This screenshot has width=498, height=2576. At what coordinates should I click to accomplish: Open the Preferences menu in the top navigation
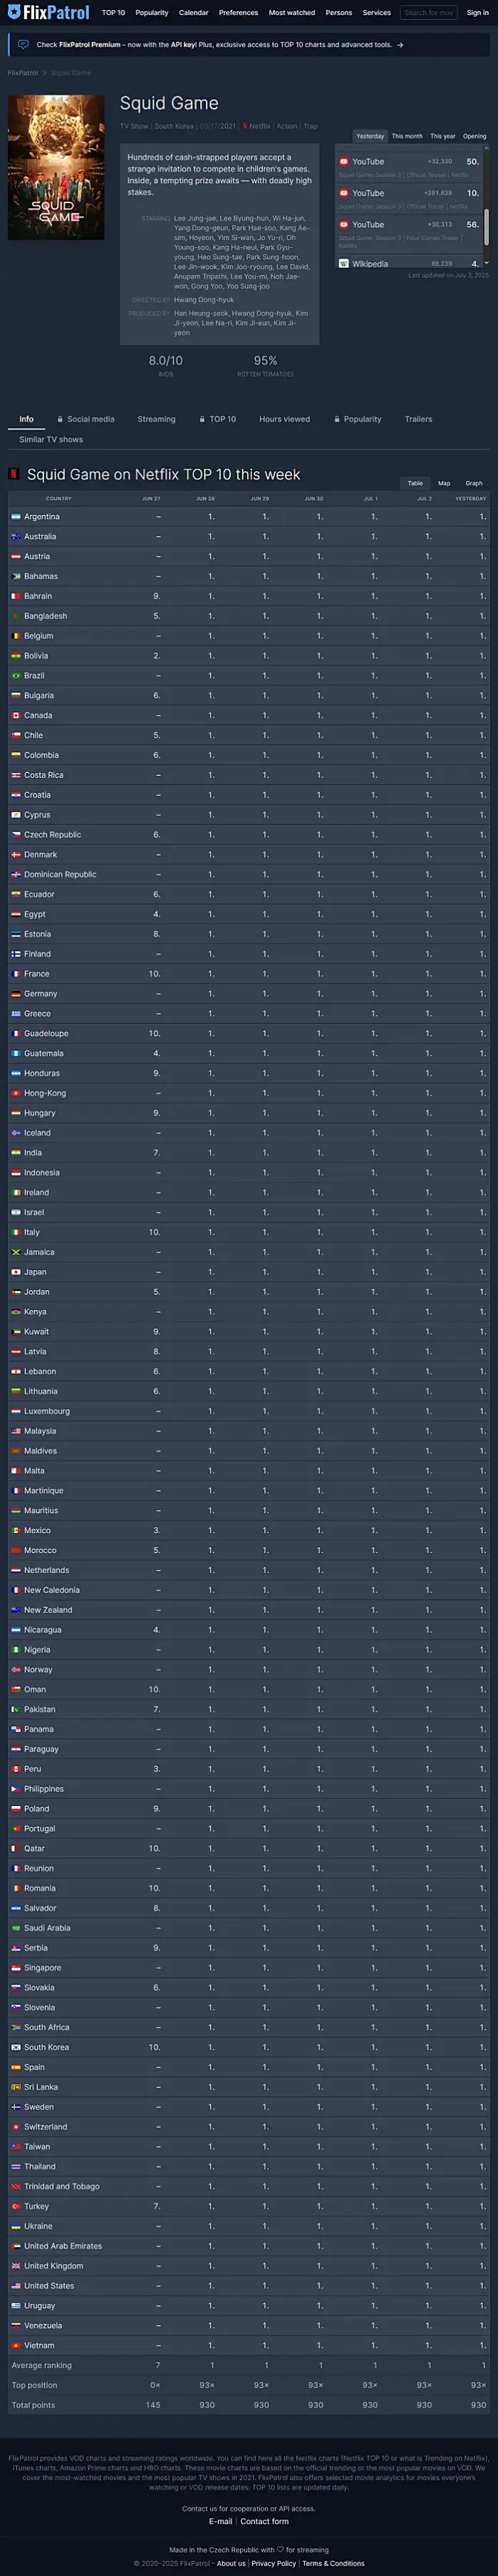click(238, 13)
